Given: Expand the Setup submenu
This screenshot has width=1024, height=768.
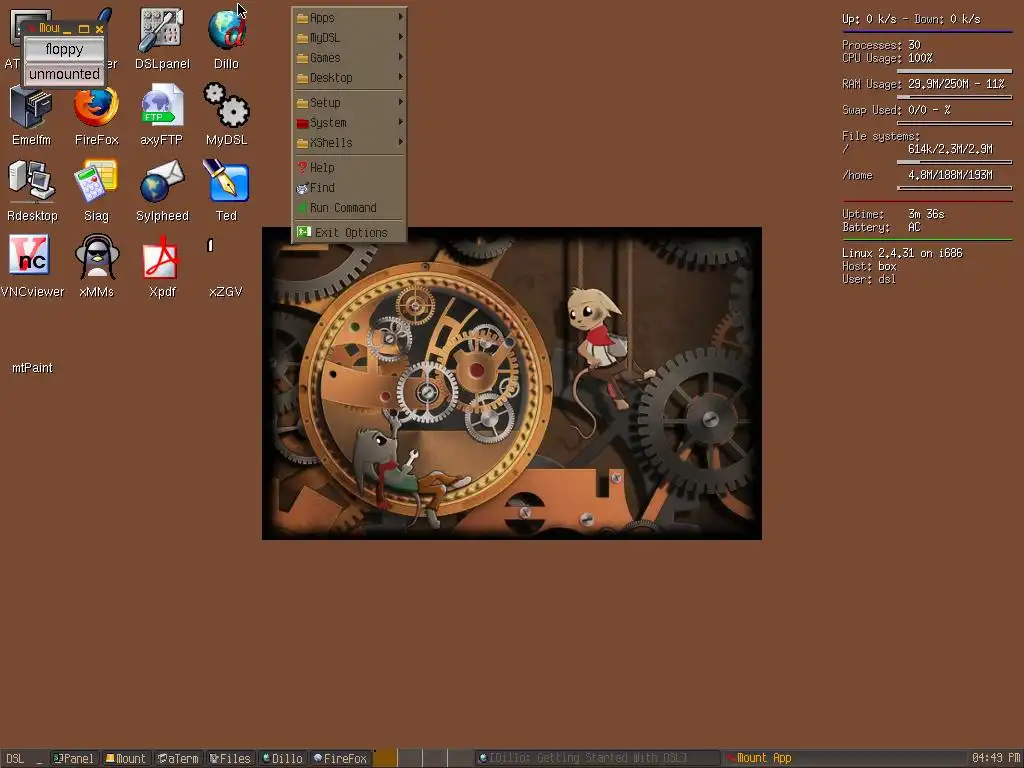Looking at the screenshot, I should 349,103.
